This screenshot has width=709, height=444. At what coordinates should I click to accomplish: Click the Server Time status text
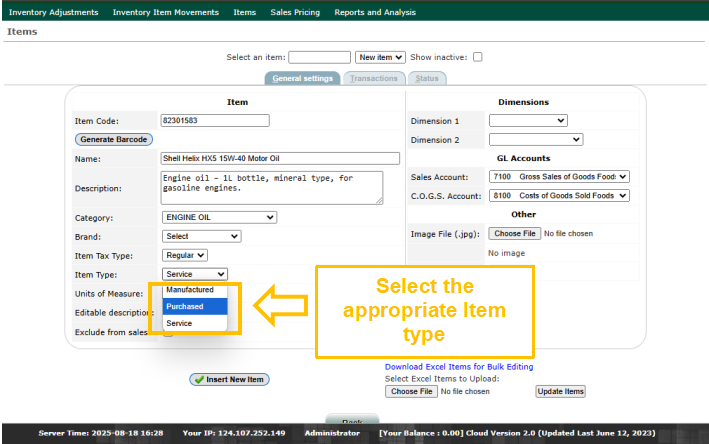pos(101,433)
